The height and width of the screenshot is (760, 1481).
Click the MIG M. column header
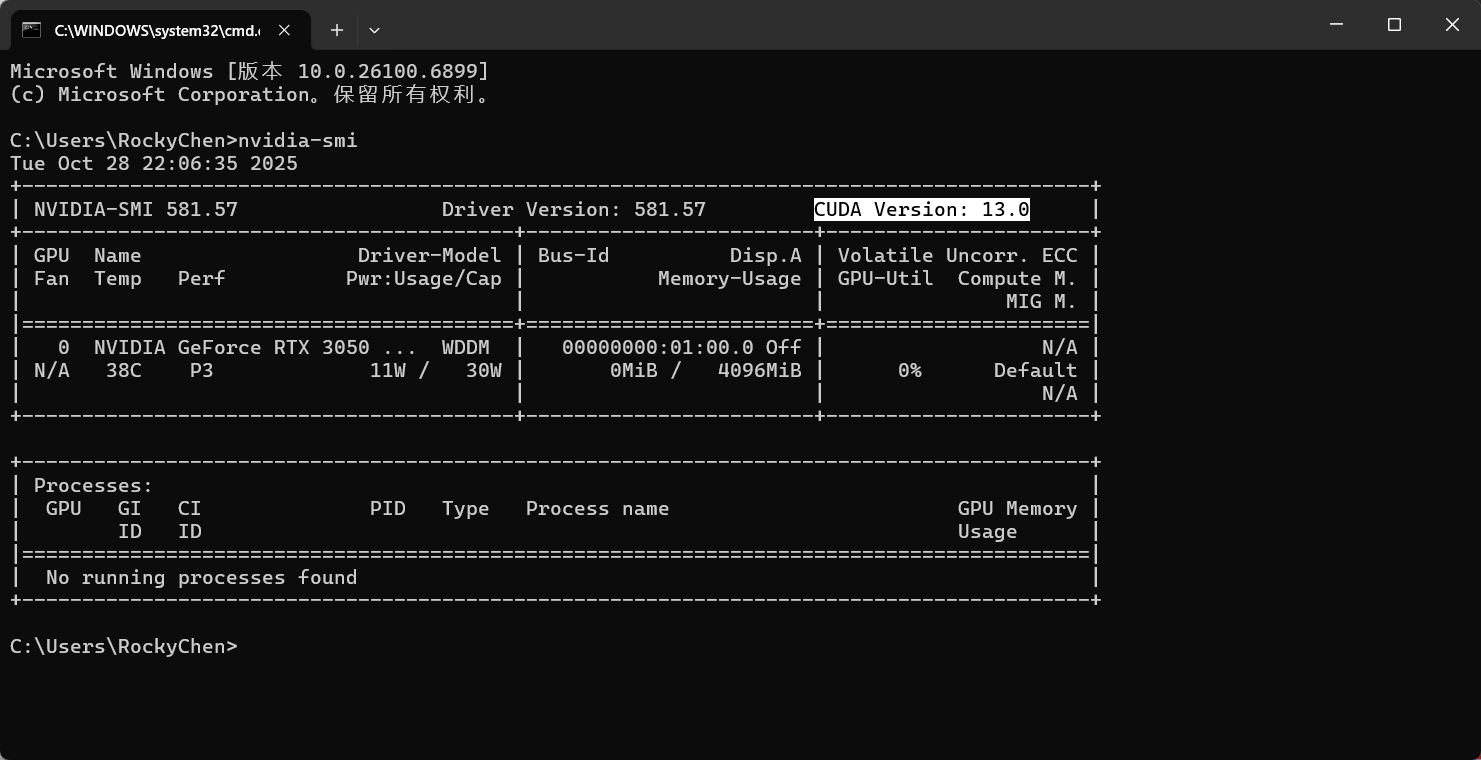[1042, 302]
